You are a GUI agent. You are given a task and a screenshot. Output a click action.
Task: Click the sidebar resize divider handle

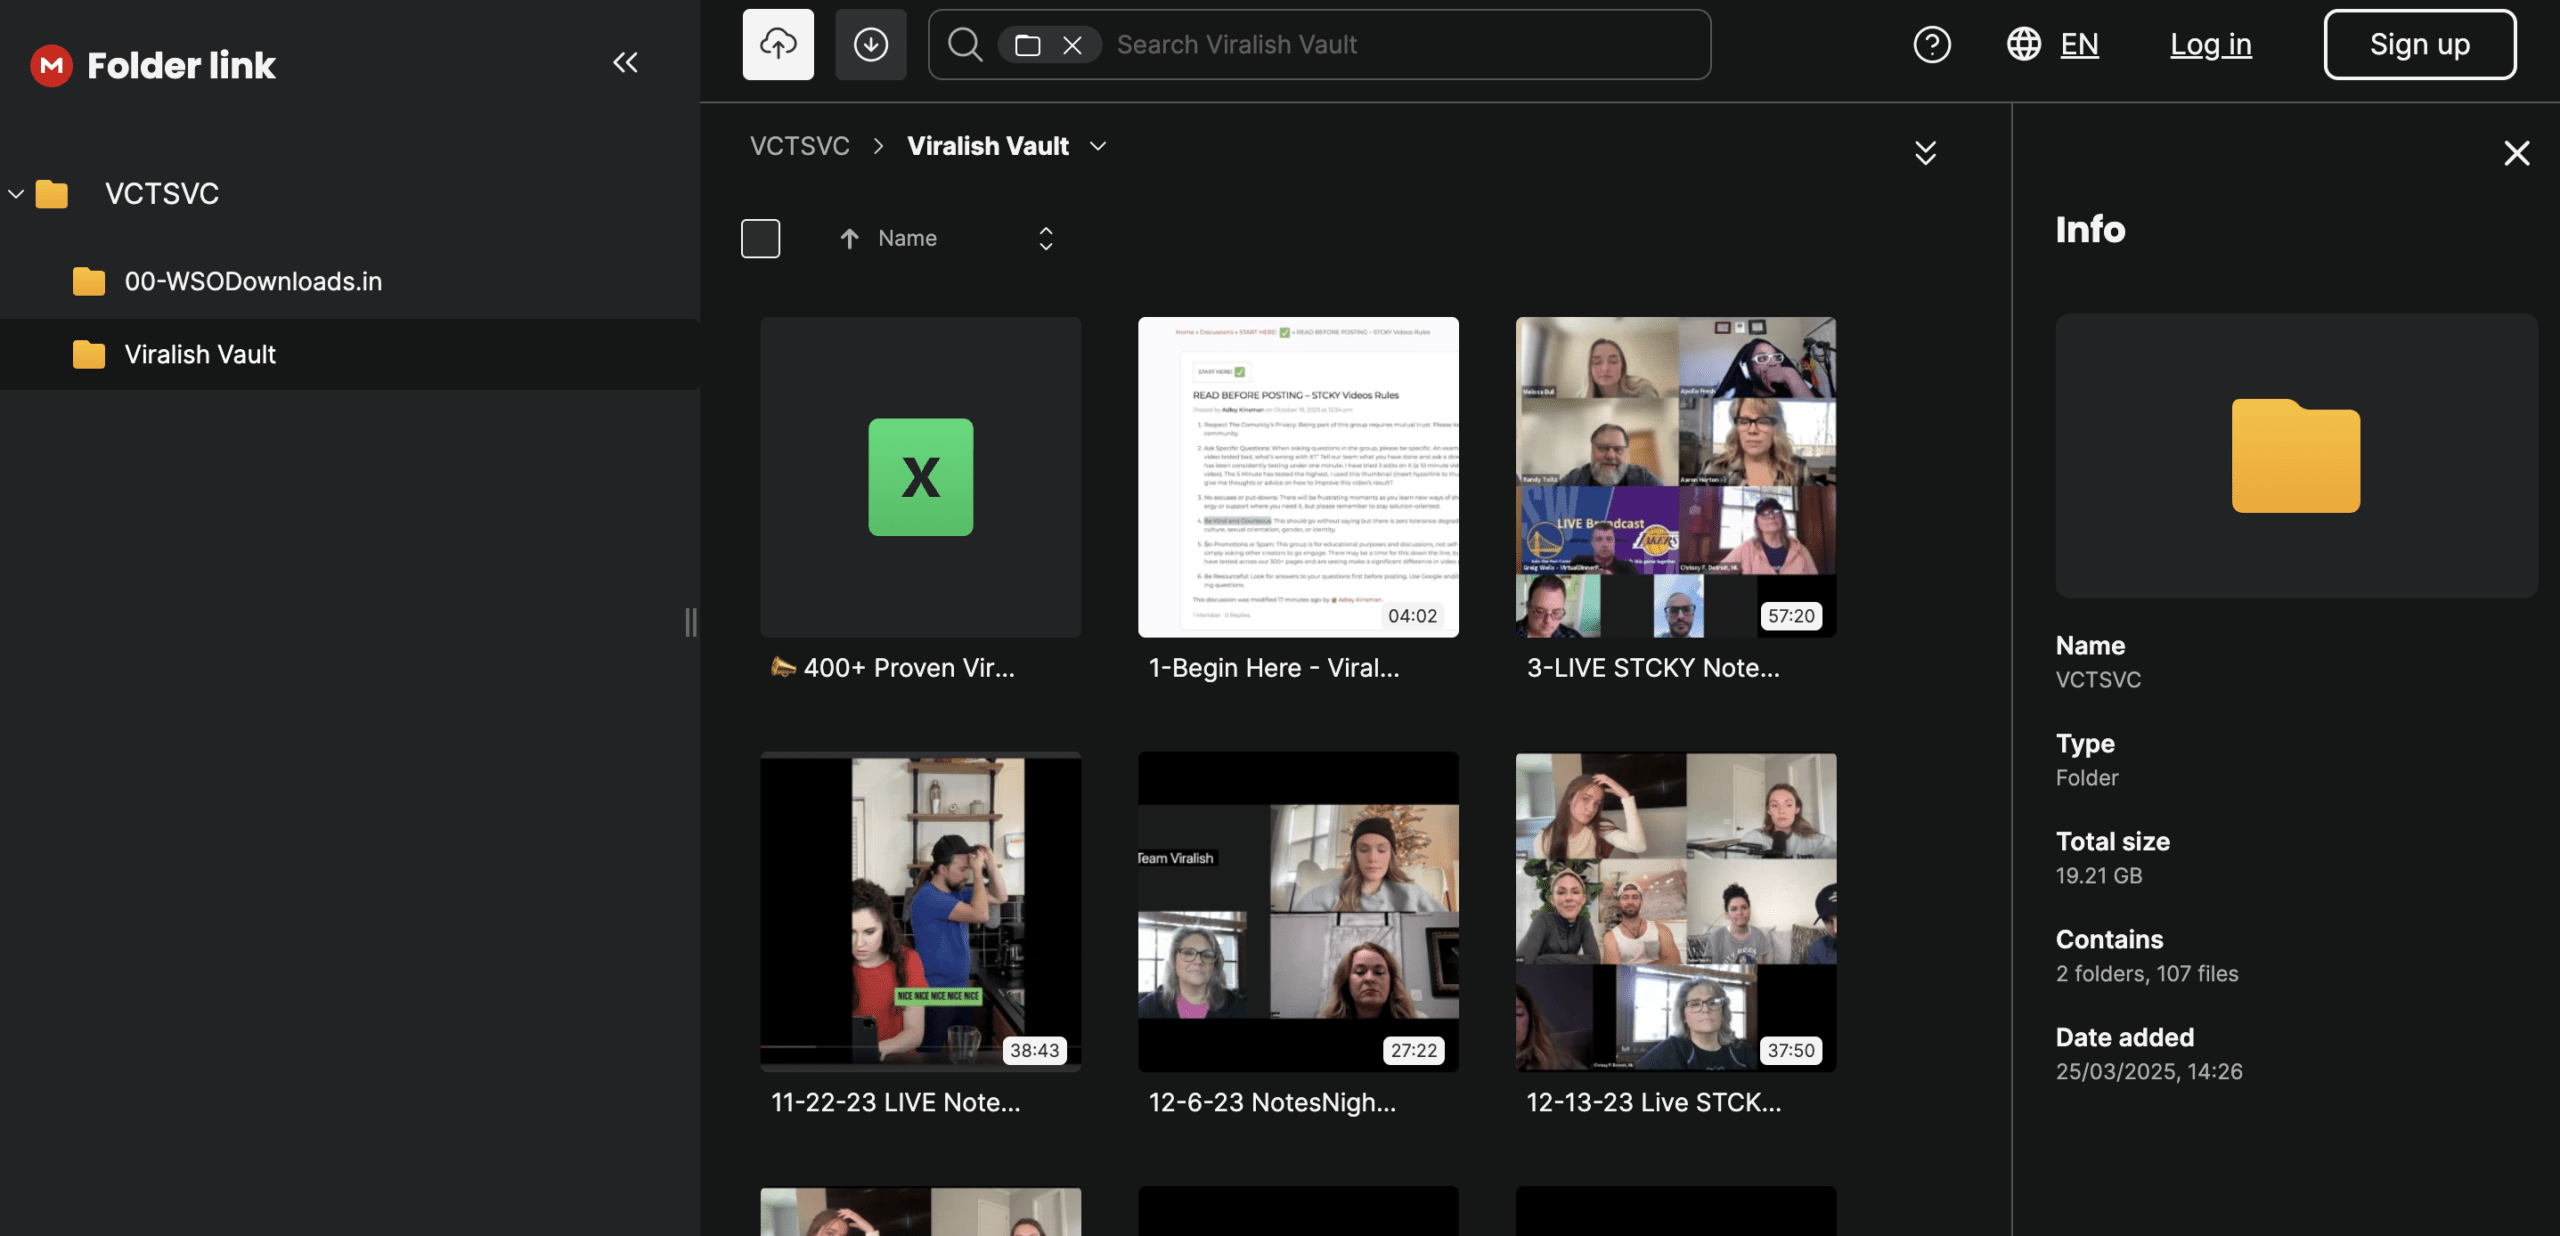point(690,622)
